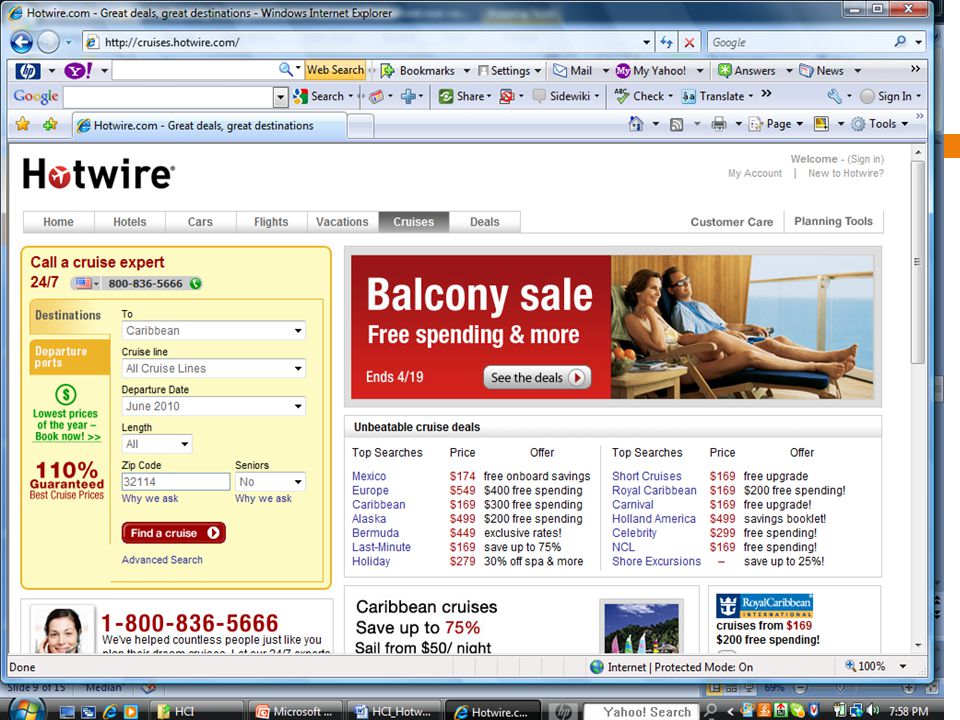The image size is (960, 720).
Task: Open the Hotels navigation tab
Action: tap(130, 222)
